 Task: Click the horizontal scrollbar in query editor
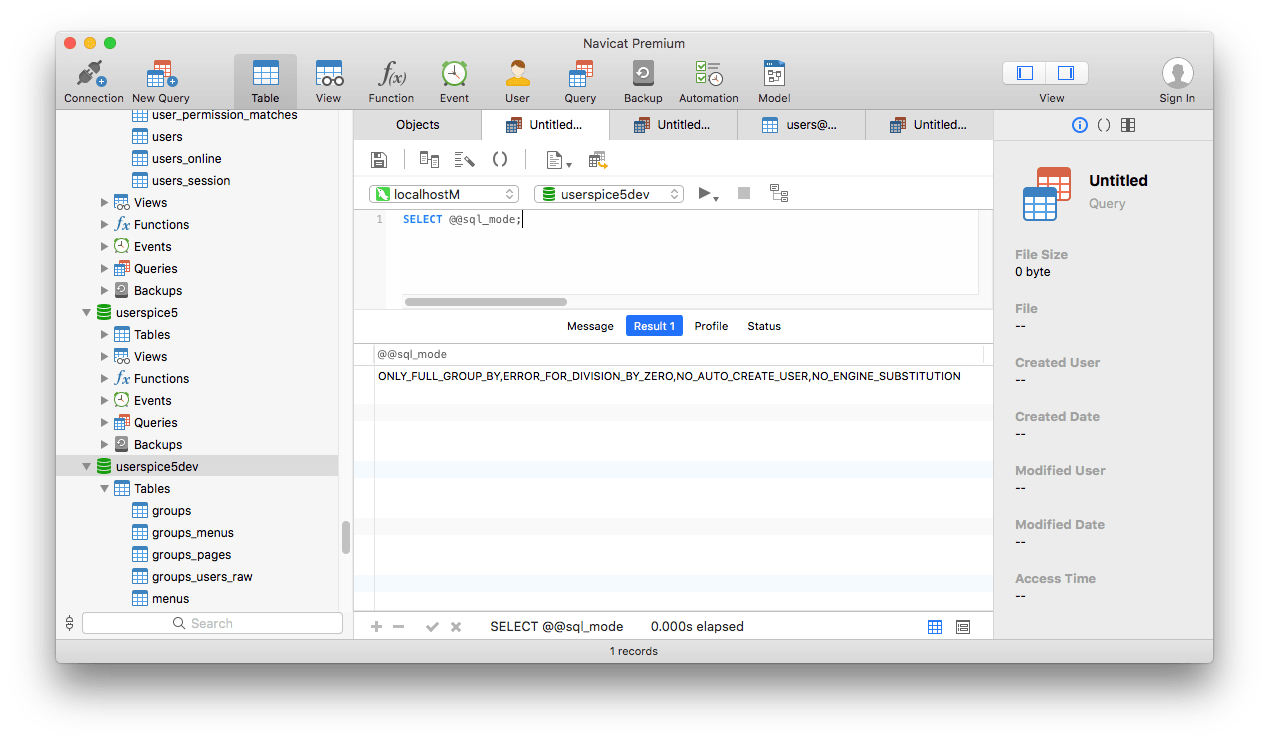tap(485, 302)
